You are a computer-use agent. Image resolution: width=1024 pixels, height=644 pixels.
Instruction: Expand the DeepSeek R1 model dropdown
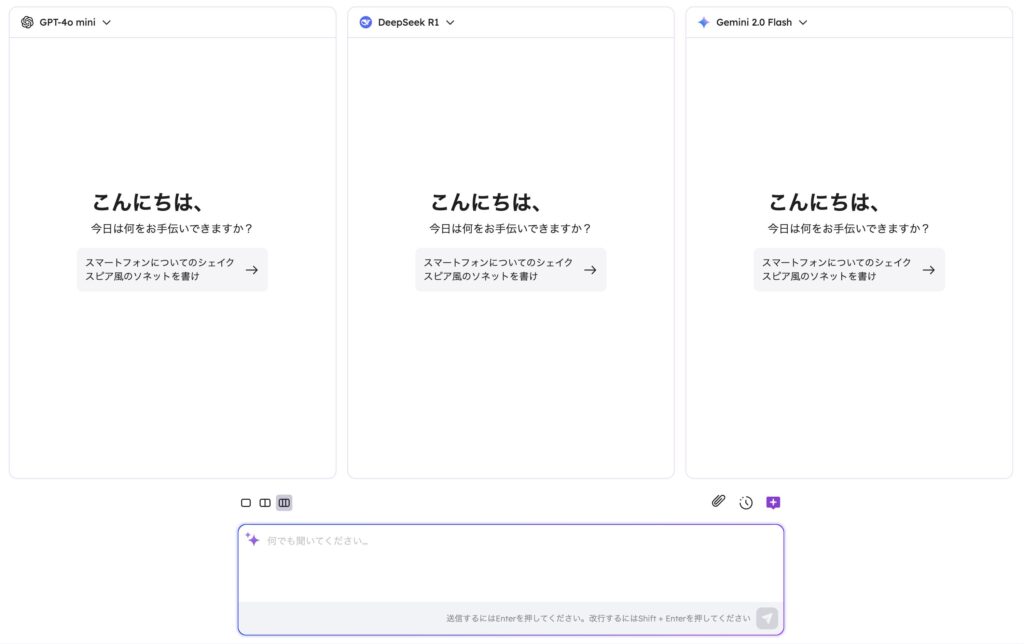click(x=450, y=23)
